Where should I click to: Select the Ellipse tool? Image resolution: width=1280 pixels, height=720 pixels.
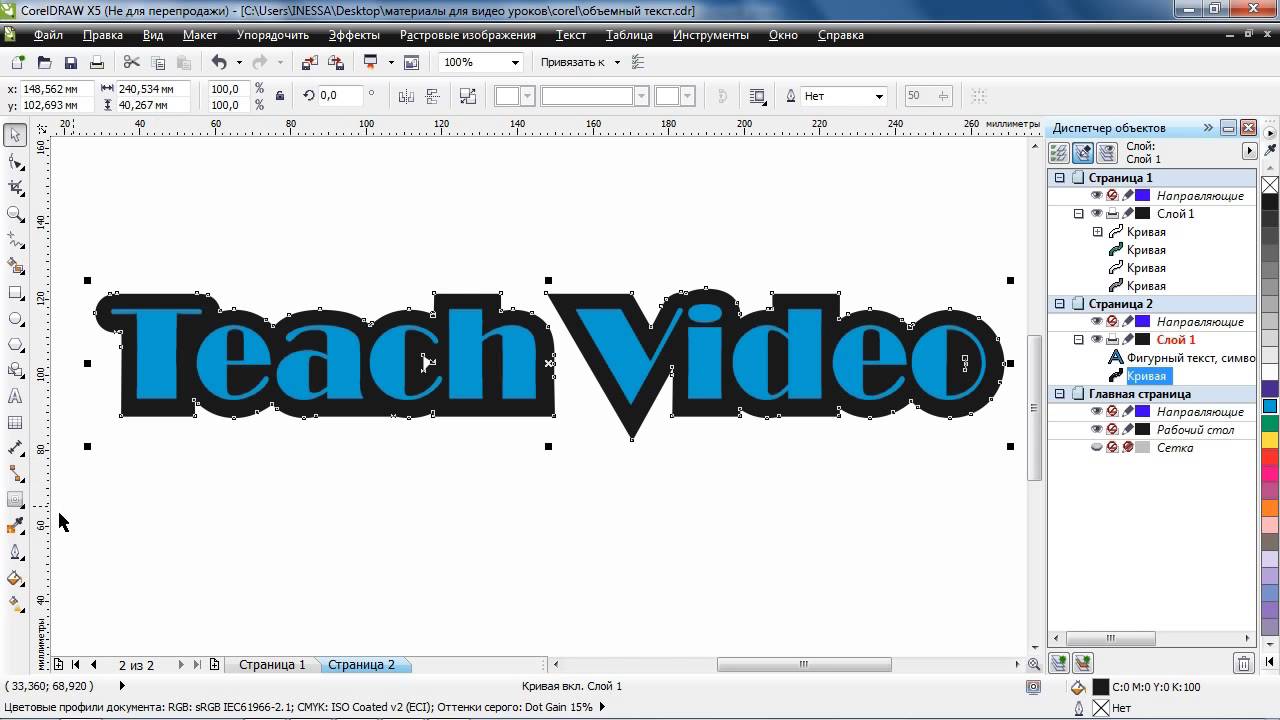coord(15,318)
